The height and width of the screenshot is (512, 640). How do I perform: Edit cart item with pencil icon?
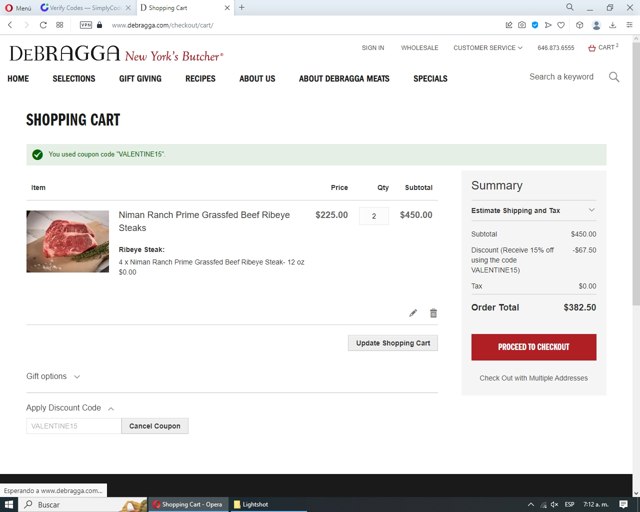click(413, 313)
